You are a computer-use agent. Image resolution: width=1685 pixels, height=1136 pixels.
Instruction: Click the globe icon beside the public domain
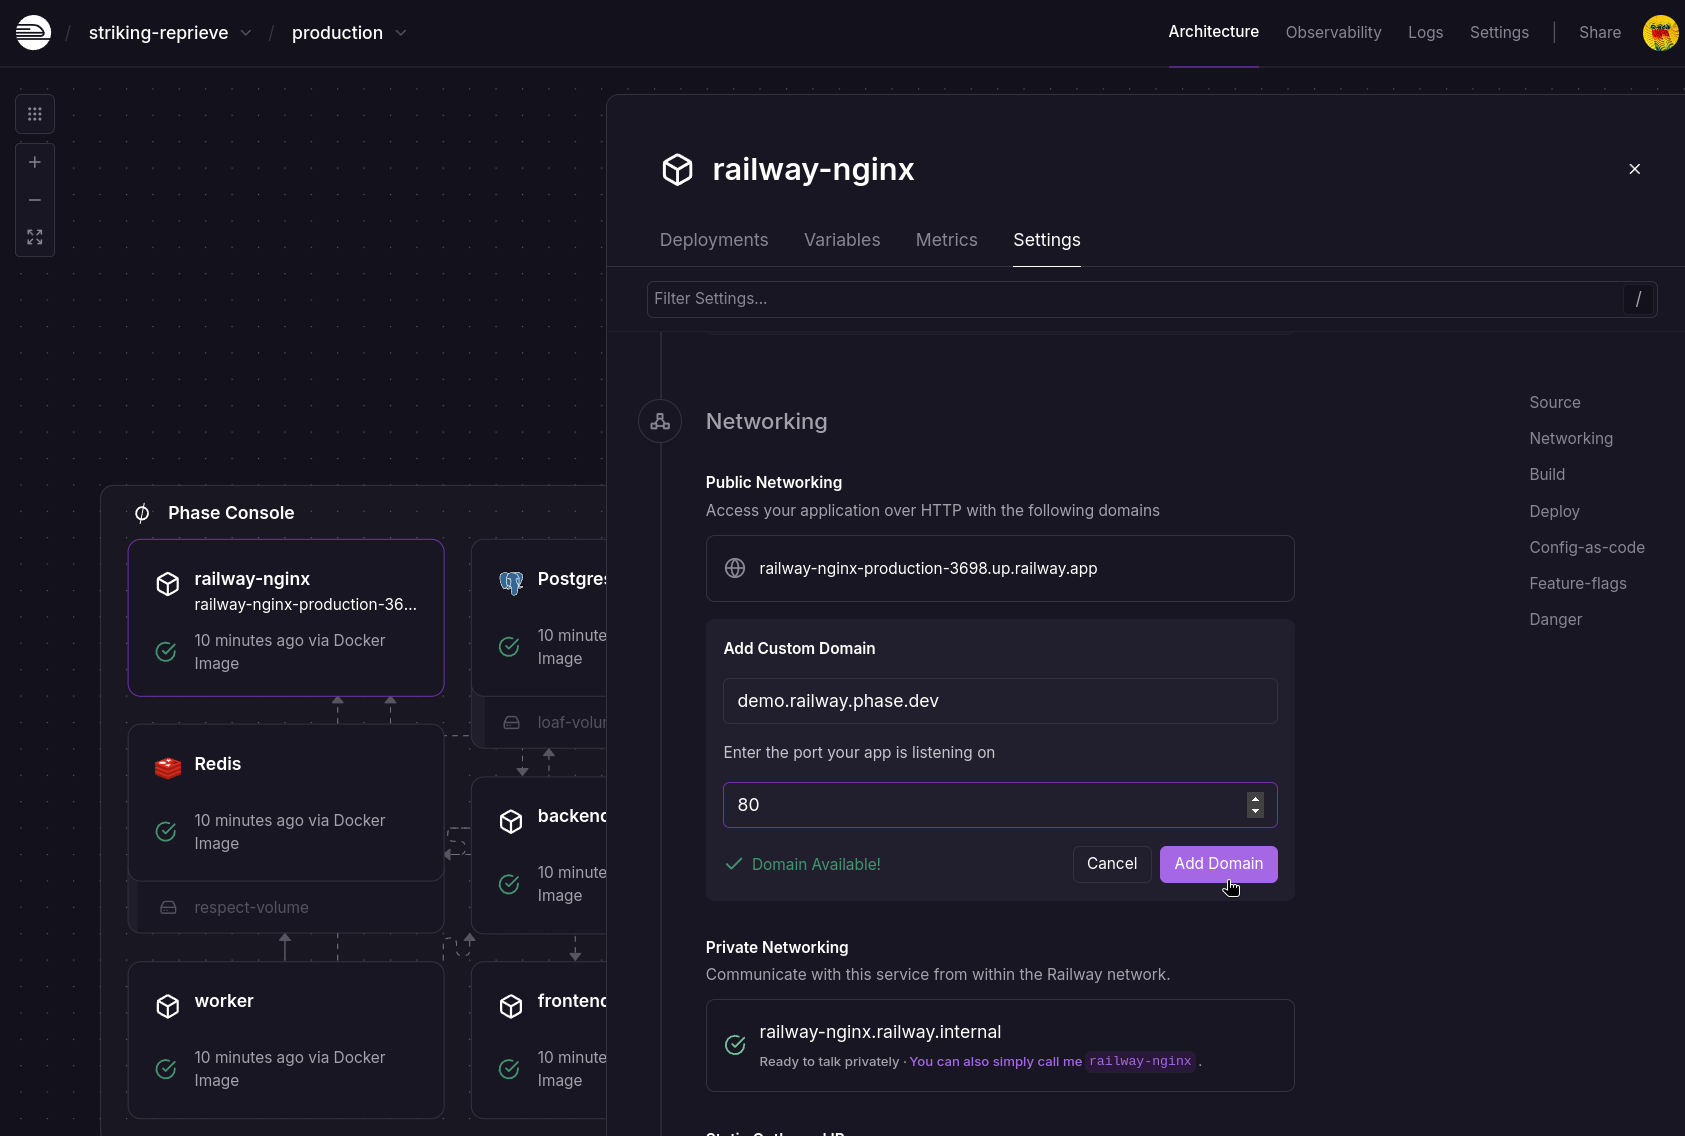click(x=735, y=568)
